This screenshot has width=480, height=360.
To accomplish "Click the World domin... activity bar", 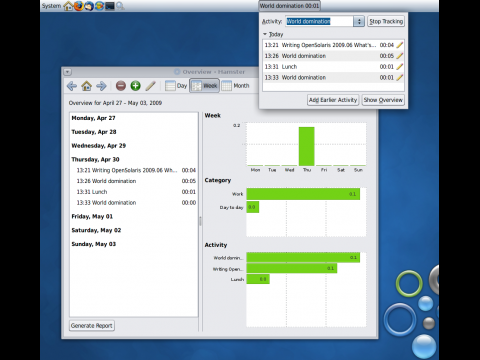I will click(x=303, y=257).
